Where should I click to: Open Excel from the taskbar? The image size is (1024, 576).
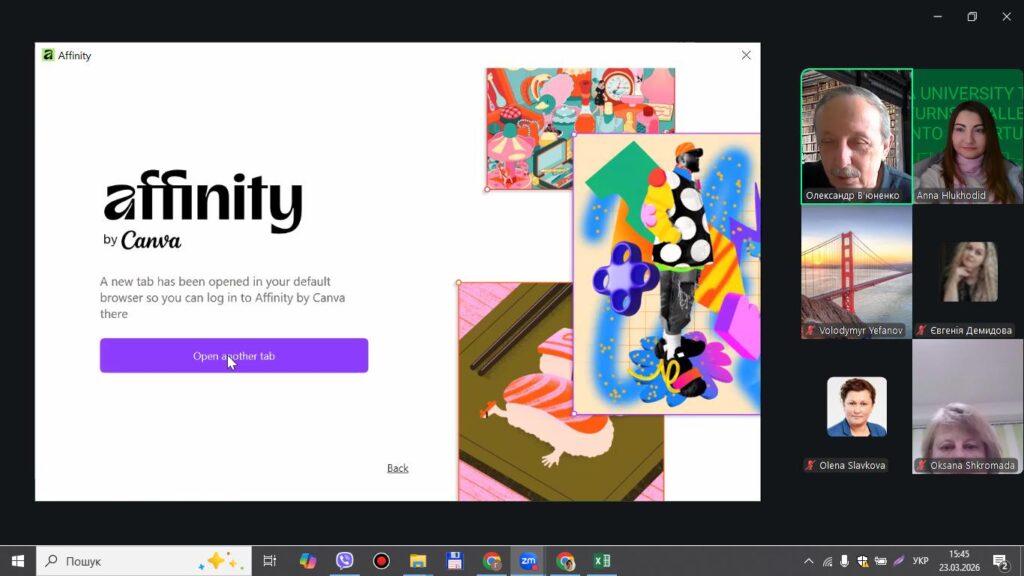pos(602,561)
